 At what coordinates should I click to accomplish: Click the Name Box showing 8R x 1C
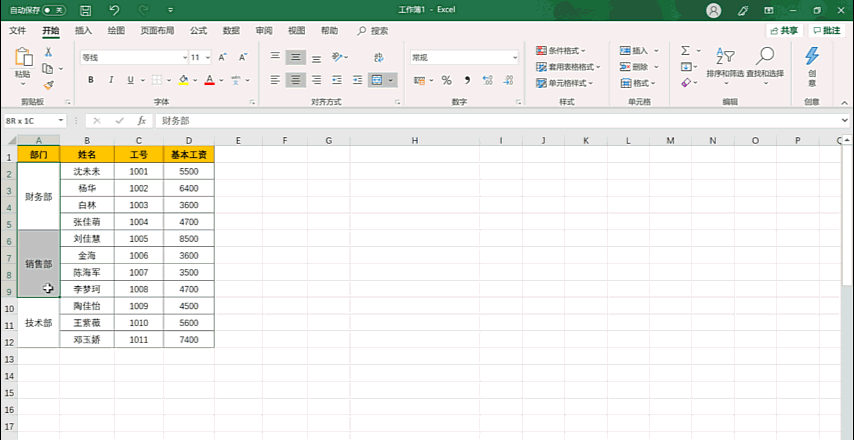[x=34, y=121]
